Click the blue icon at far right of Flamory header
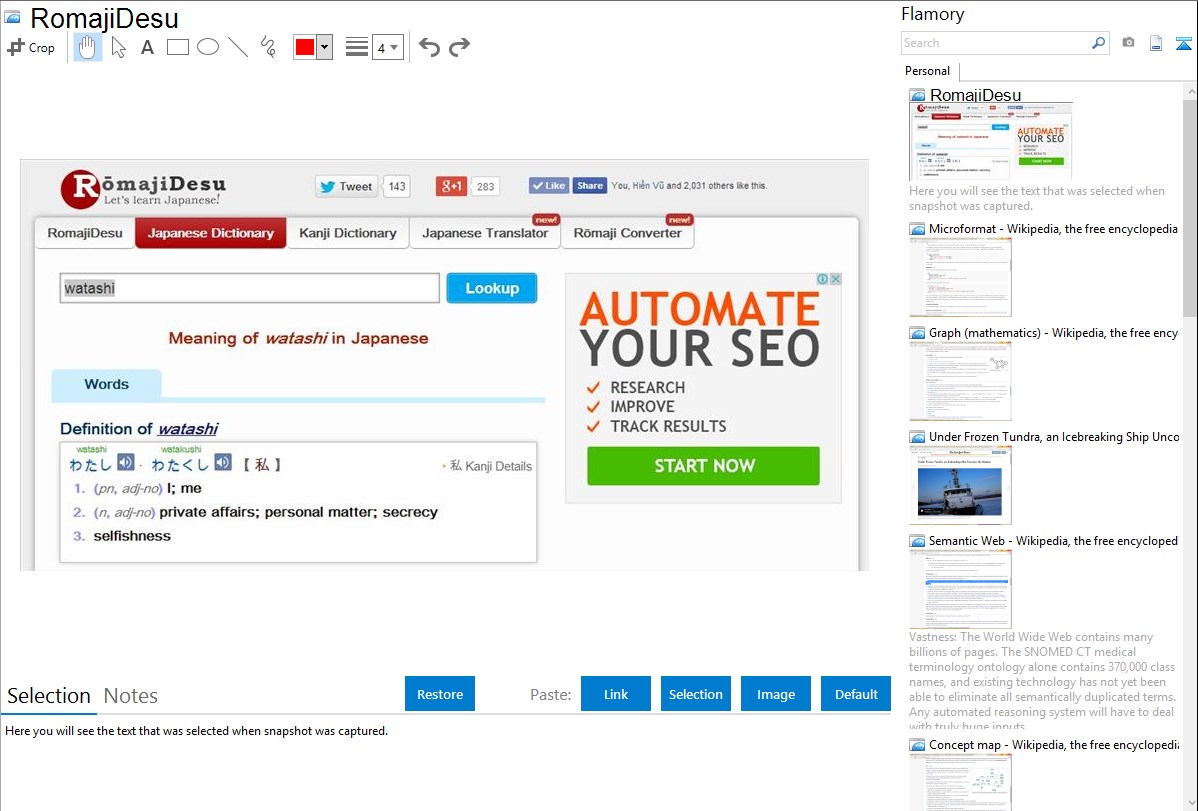 [x=1183, y=43]
